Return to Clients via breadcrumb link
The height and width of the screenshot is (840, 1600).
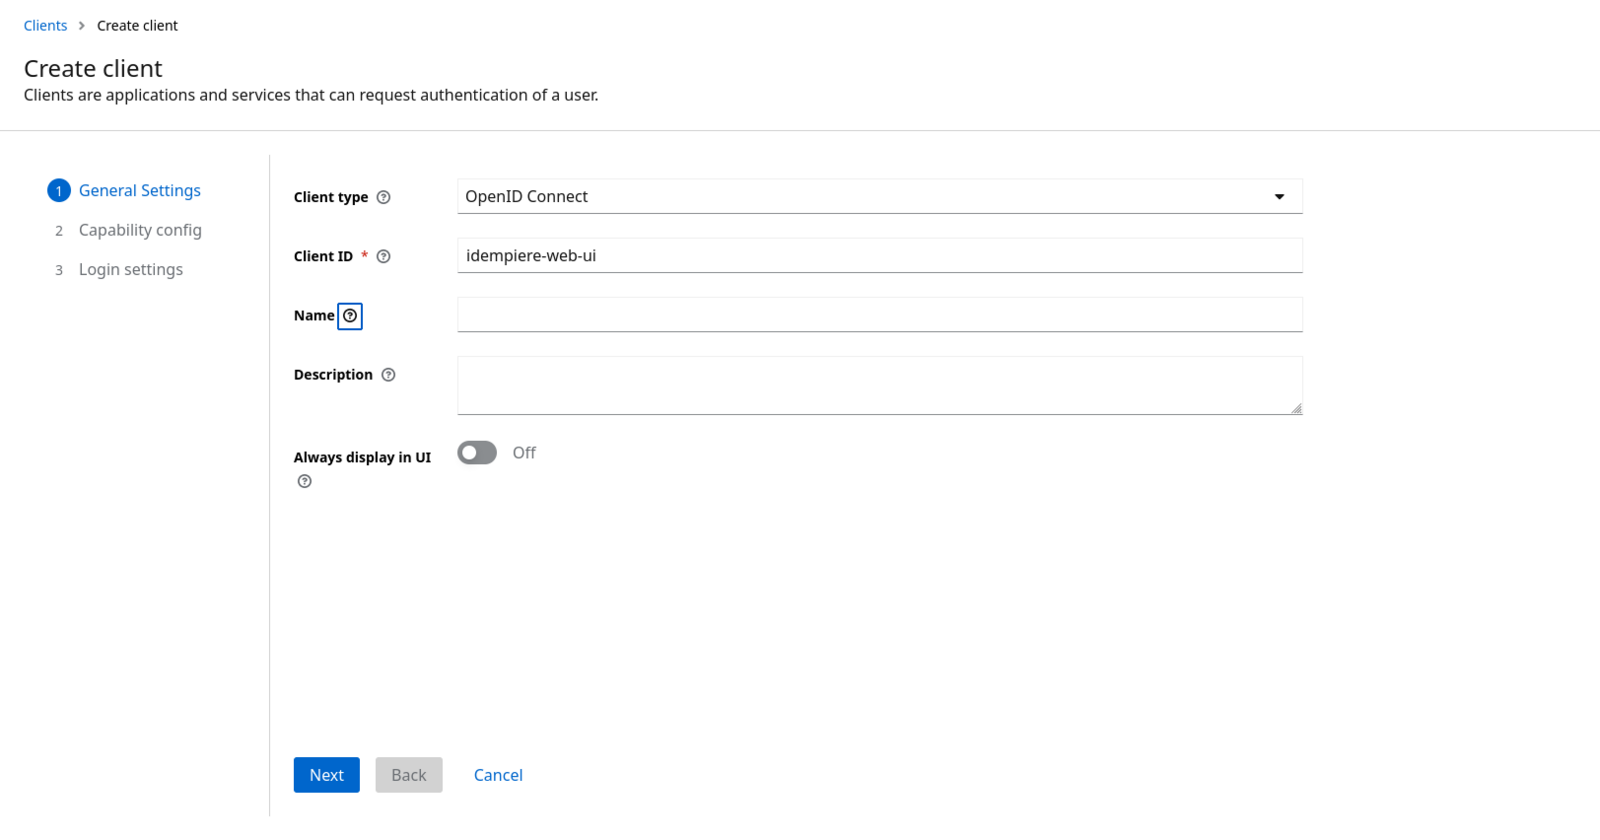(x=46, y=26)
